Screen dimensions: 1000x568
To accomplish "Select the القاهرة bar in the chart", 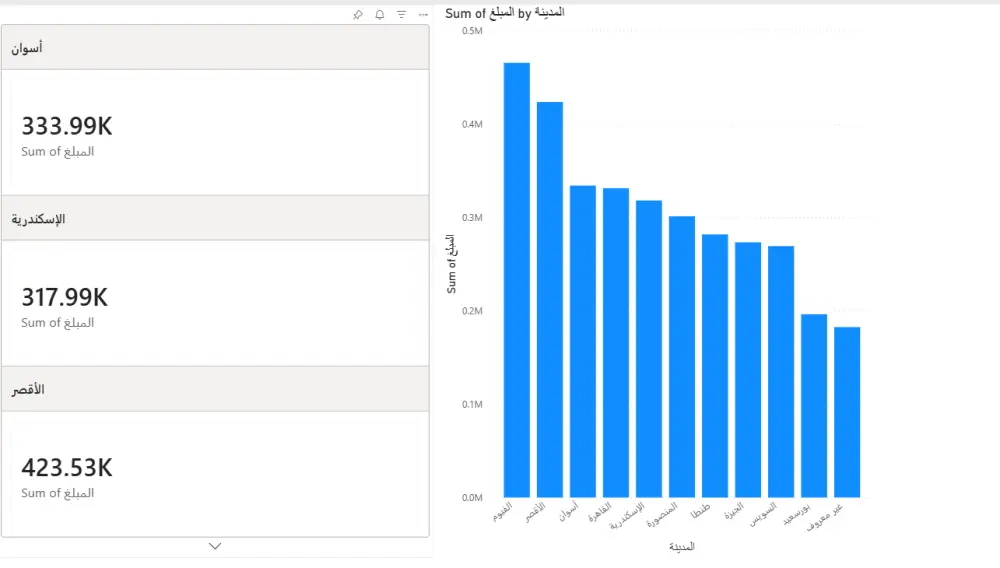I will coord(616,342).
